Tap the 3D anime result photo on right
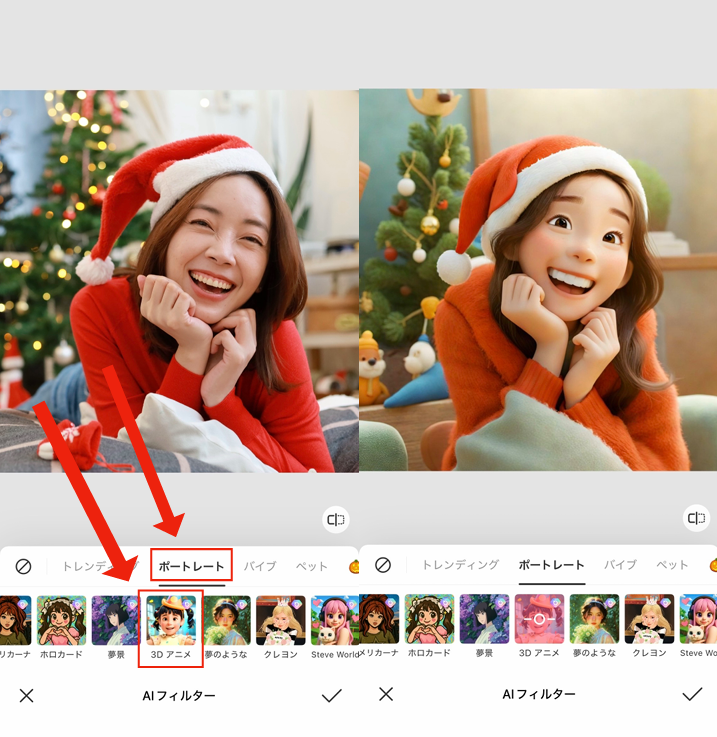 (x=538, y=280)
